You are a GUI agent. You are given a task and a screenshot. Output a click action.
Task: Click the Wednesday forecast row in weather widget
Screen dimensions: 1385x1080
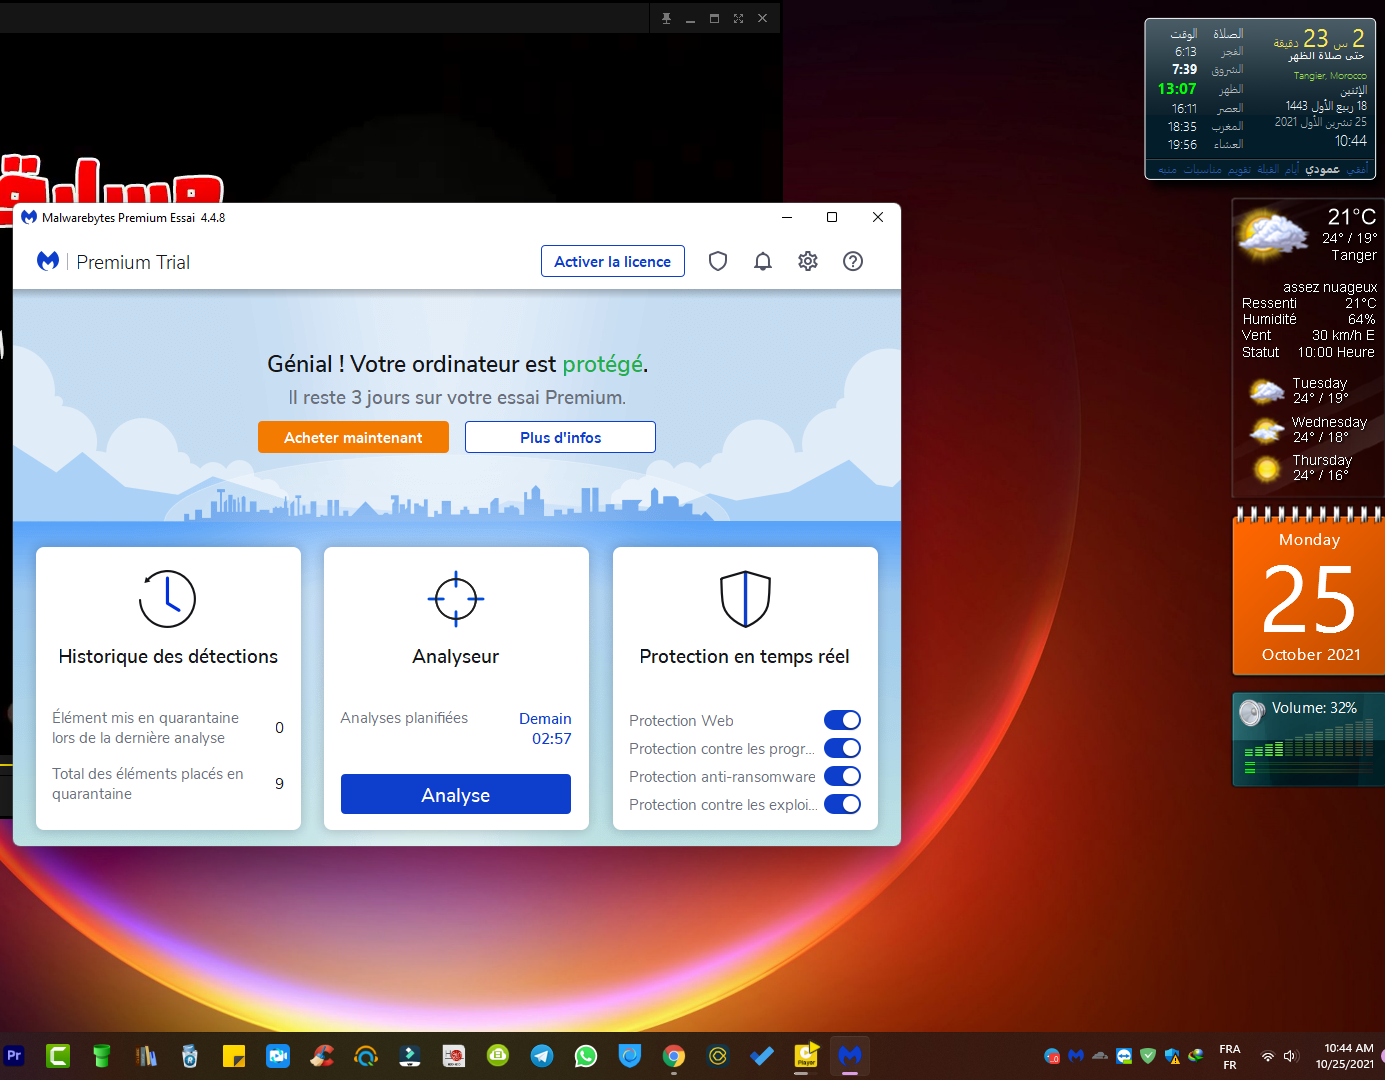point(1309,430)
